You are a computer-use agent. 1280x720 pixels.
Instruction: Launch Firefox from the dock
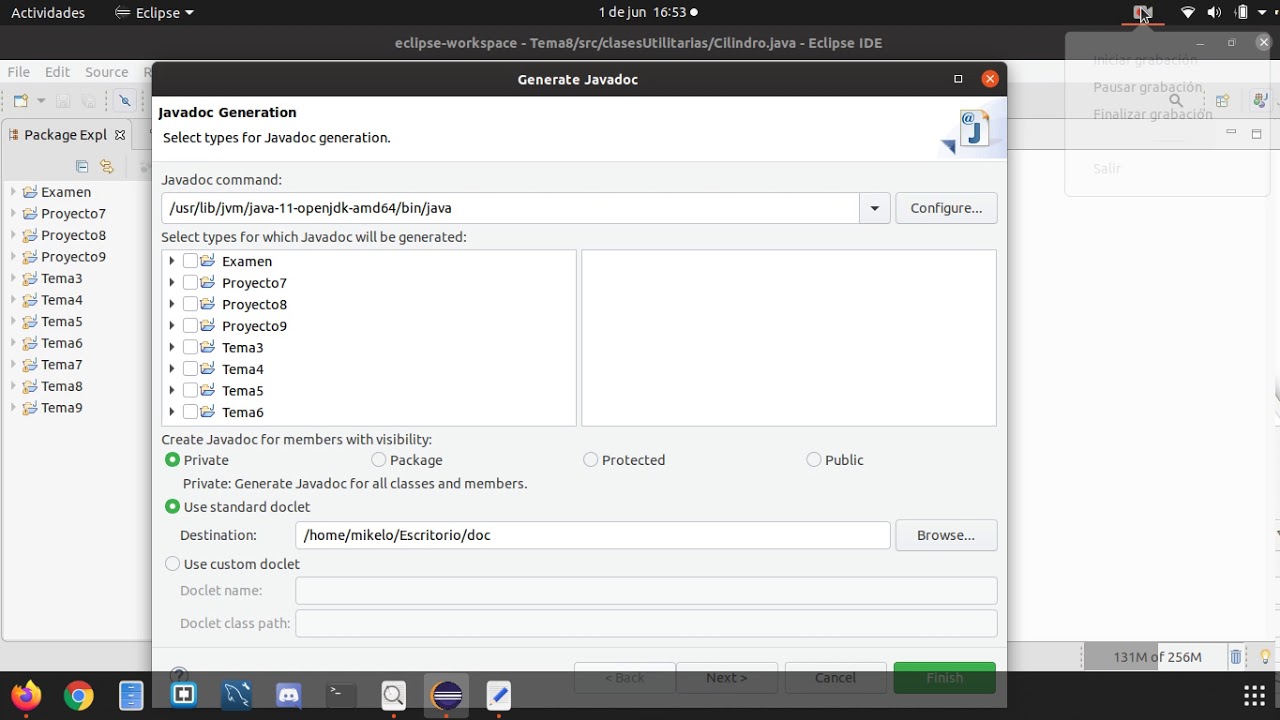click(26, 695)
